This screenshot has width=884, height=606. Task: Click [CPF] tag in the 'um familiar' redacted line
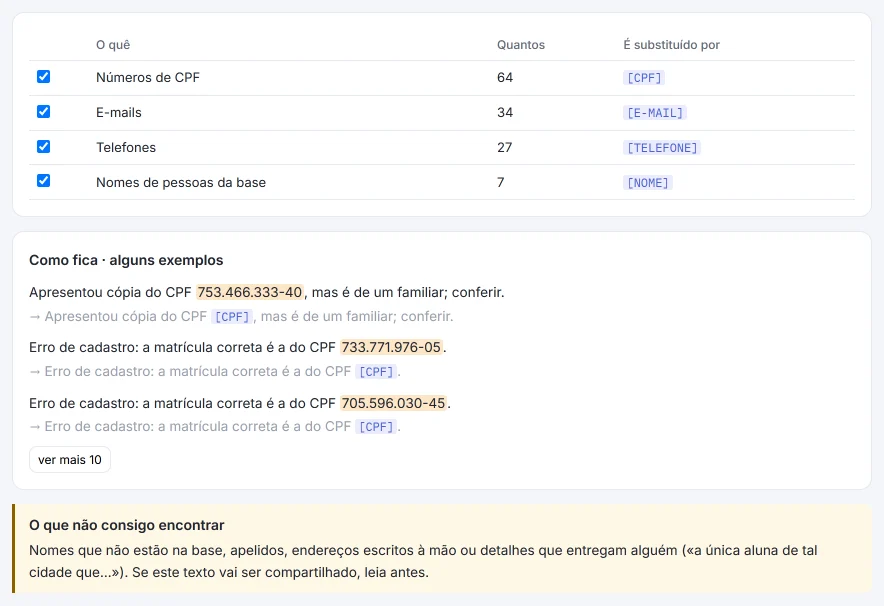tap(232, 317)
